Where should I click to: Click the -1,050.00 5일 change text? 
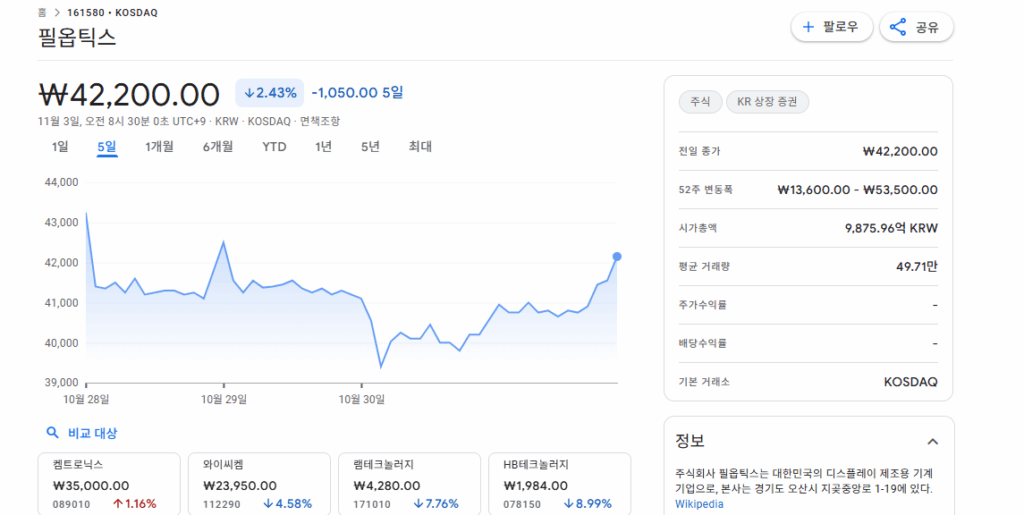tap(357, 93)
